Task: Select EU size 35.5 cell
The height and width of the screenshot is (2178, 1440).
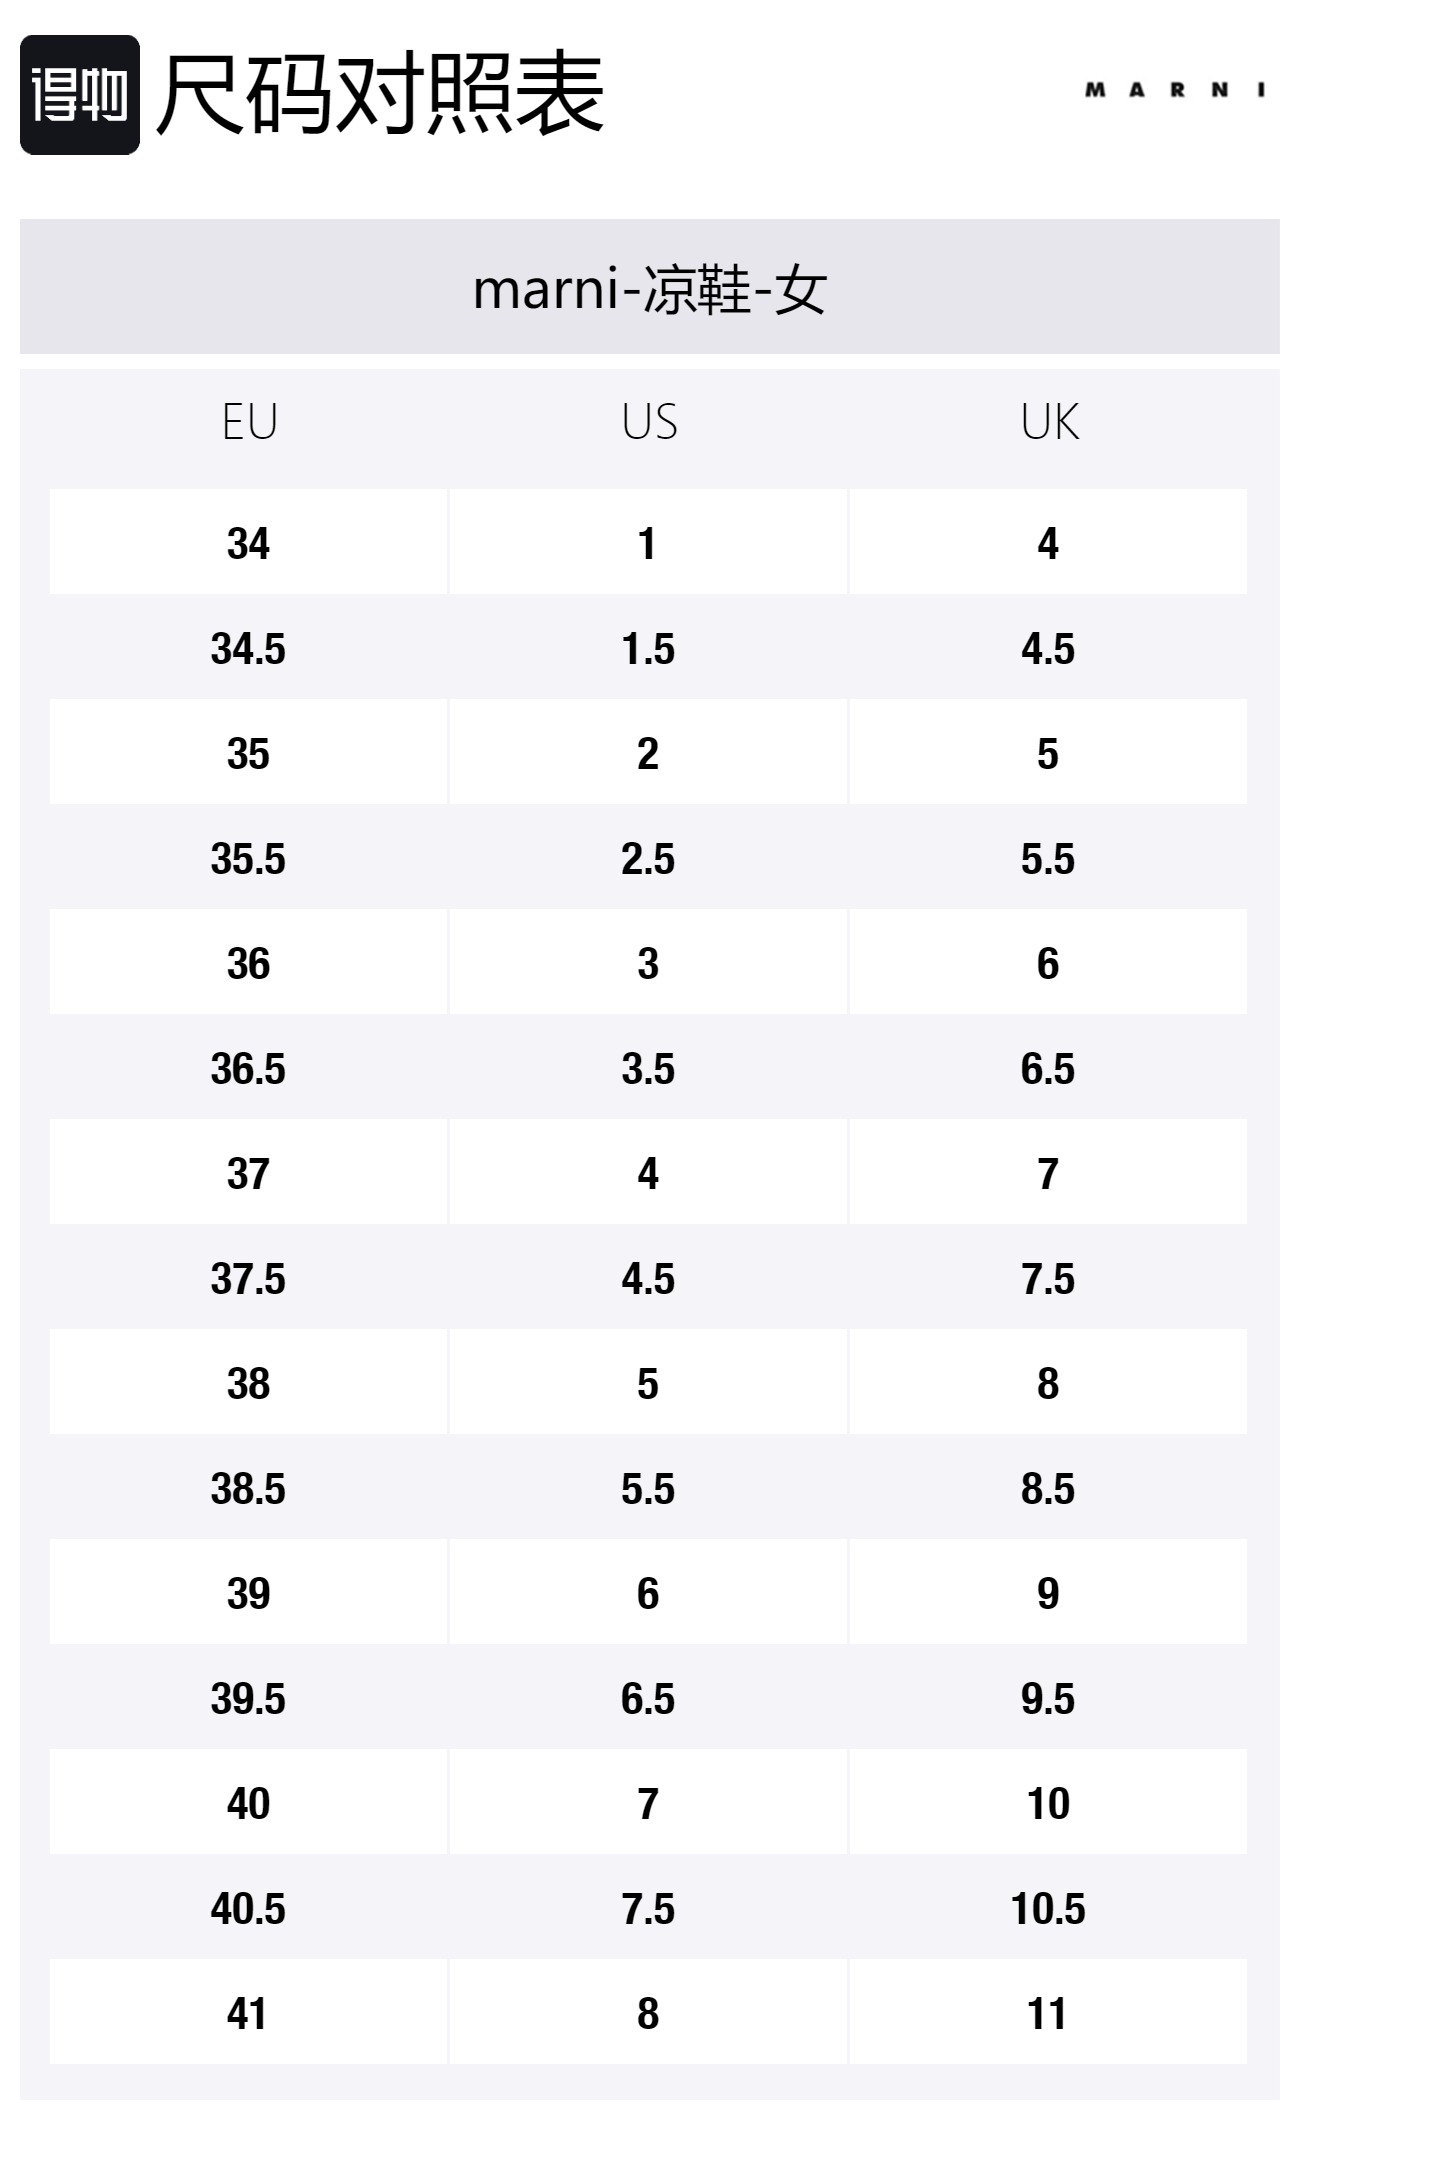Action: coord(248,859)
